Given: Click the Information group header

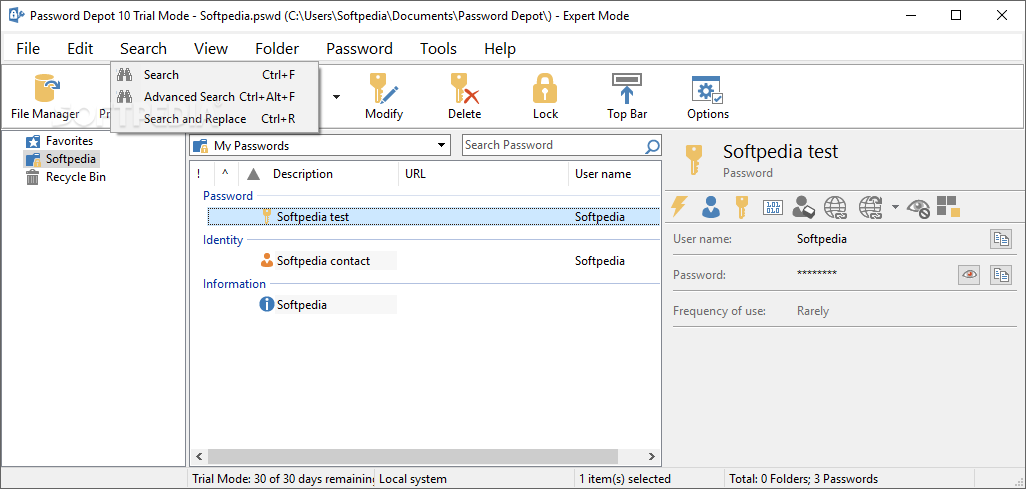Looking at the screenshot, I should coord(234,283).
